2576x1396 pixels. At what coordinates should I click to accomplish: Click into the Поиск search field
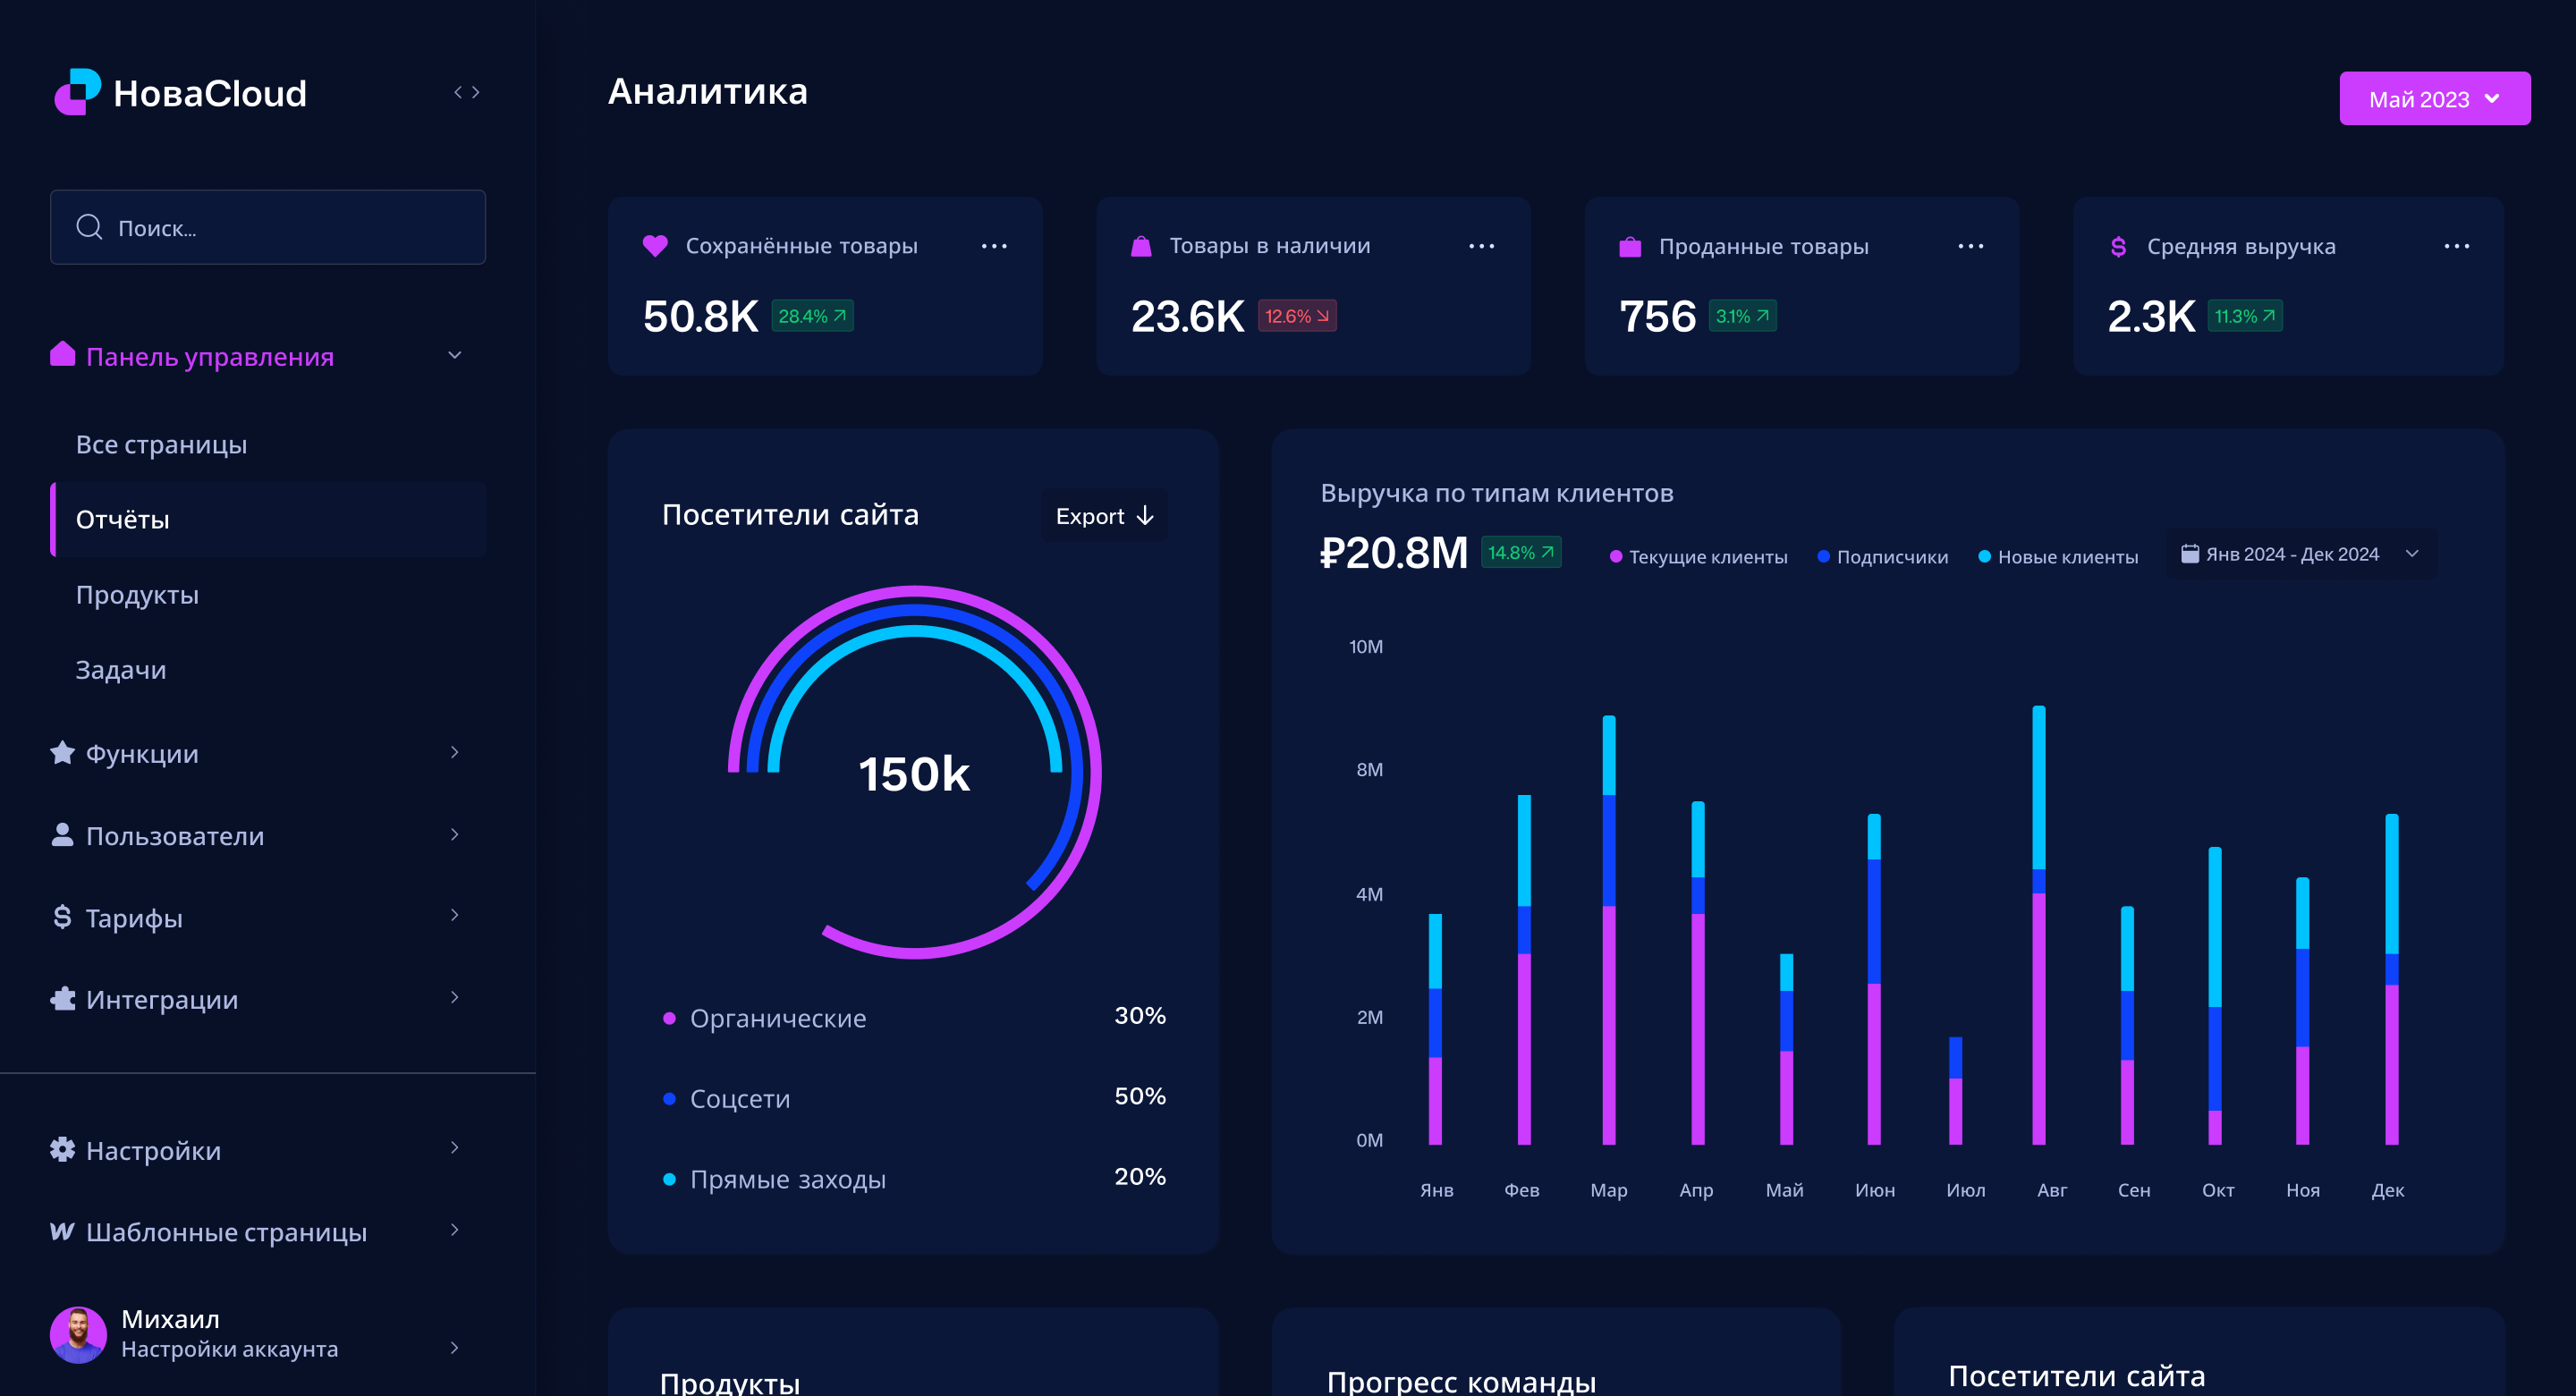click(290, 227)
